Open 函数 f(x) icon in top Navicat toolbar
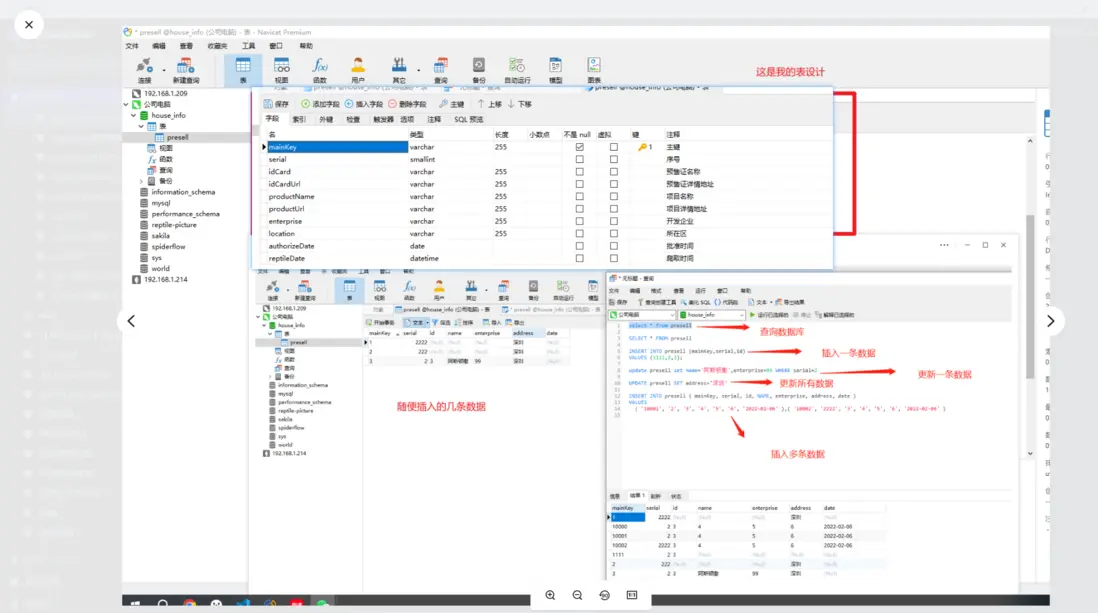Viewport: 1098px width, 613px height. 320,70
